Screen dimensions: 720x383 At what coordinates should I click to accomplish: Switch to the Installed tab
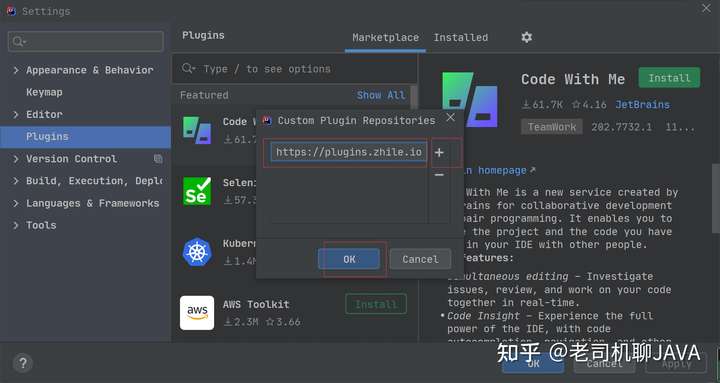click(x=461, y=38)
